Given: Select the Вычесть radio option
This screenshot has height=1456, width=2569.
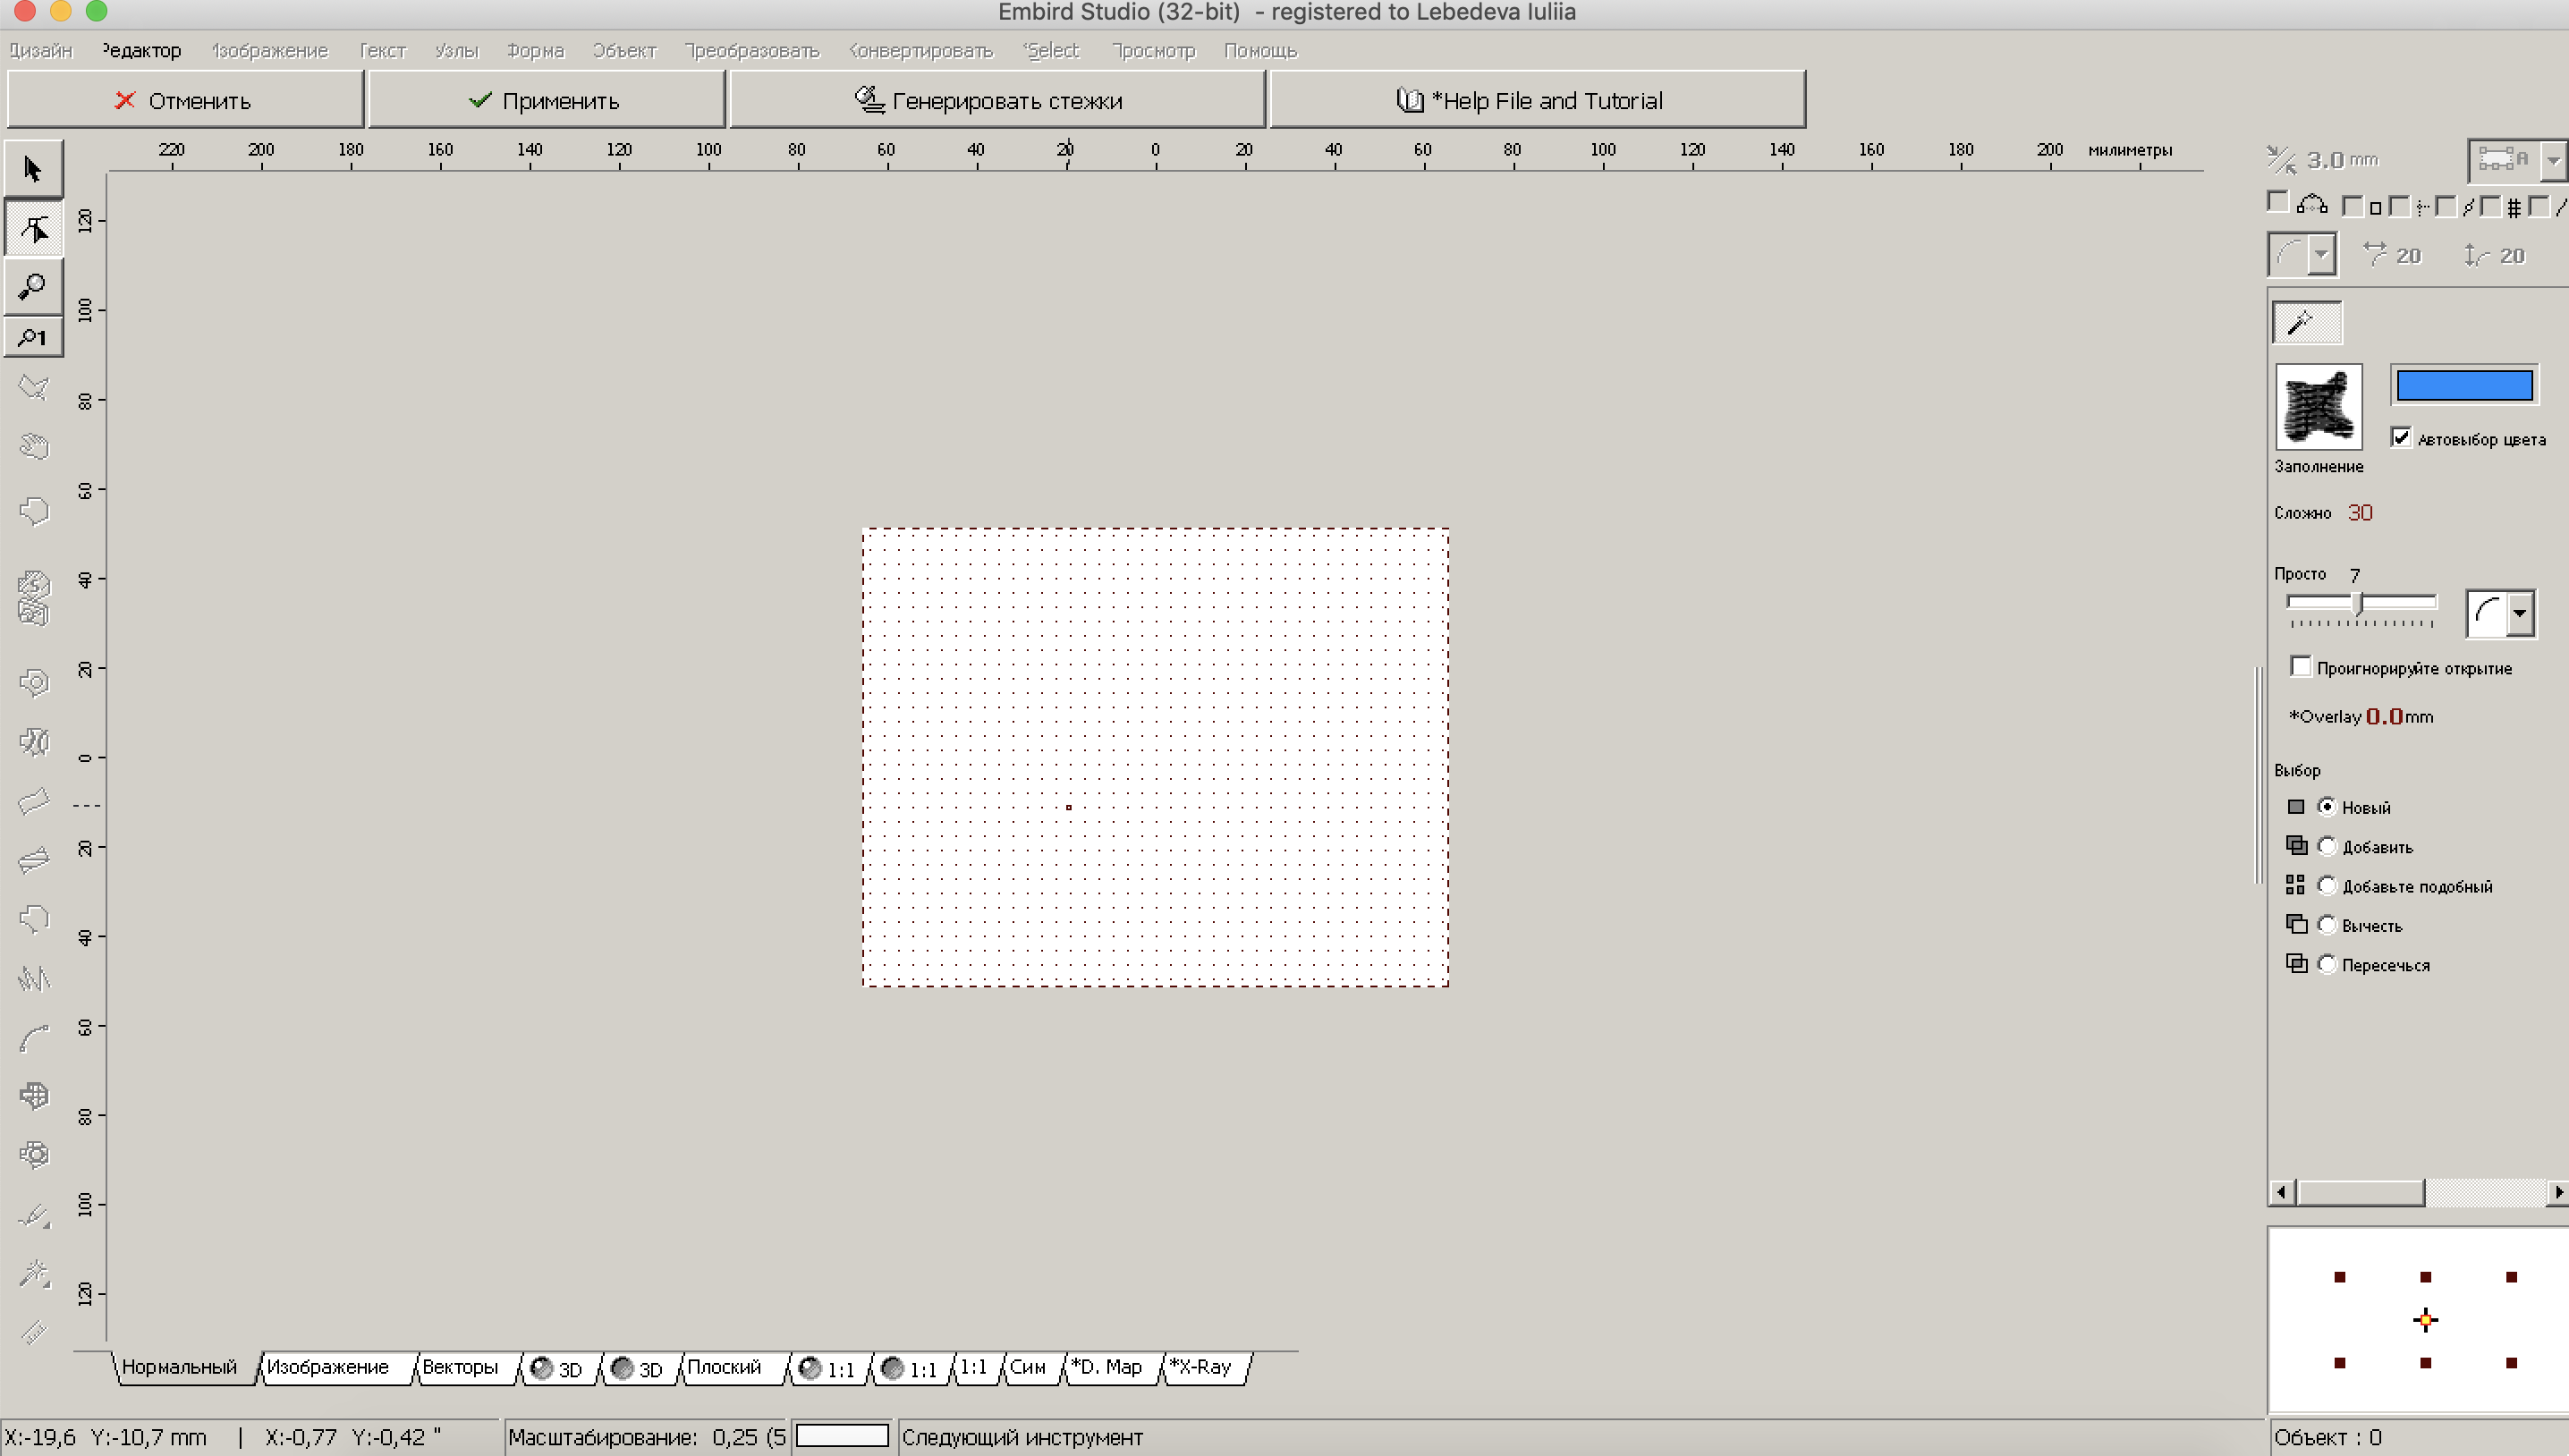Looking at the screenshot, I should [2327, 925].
